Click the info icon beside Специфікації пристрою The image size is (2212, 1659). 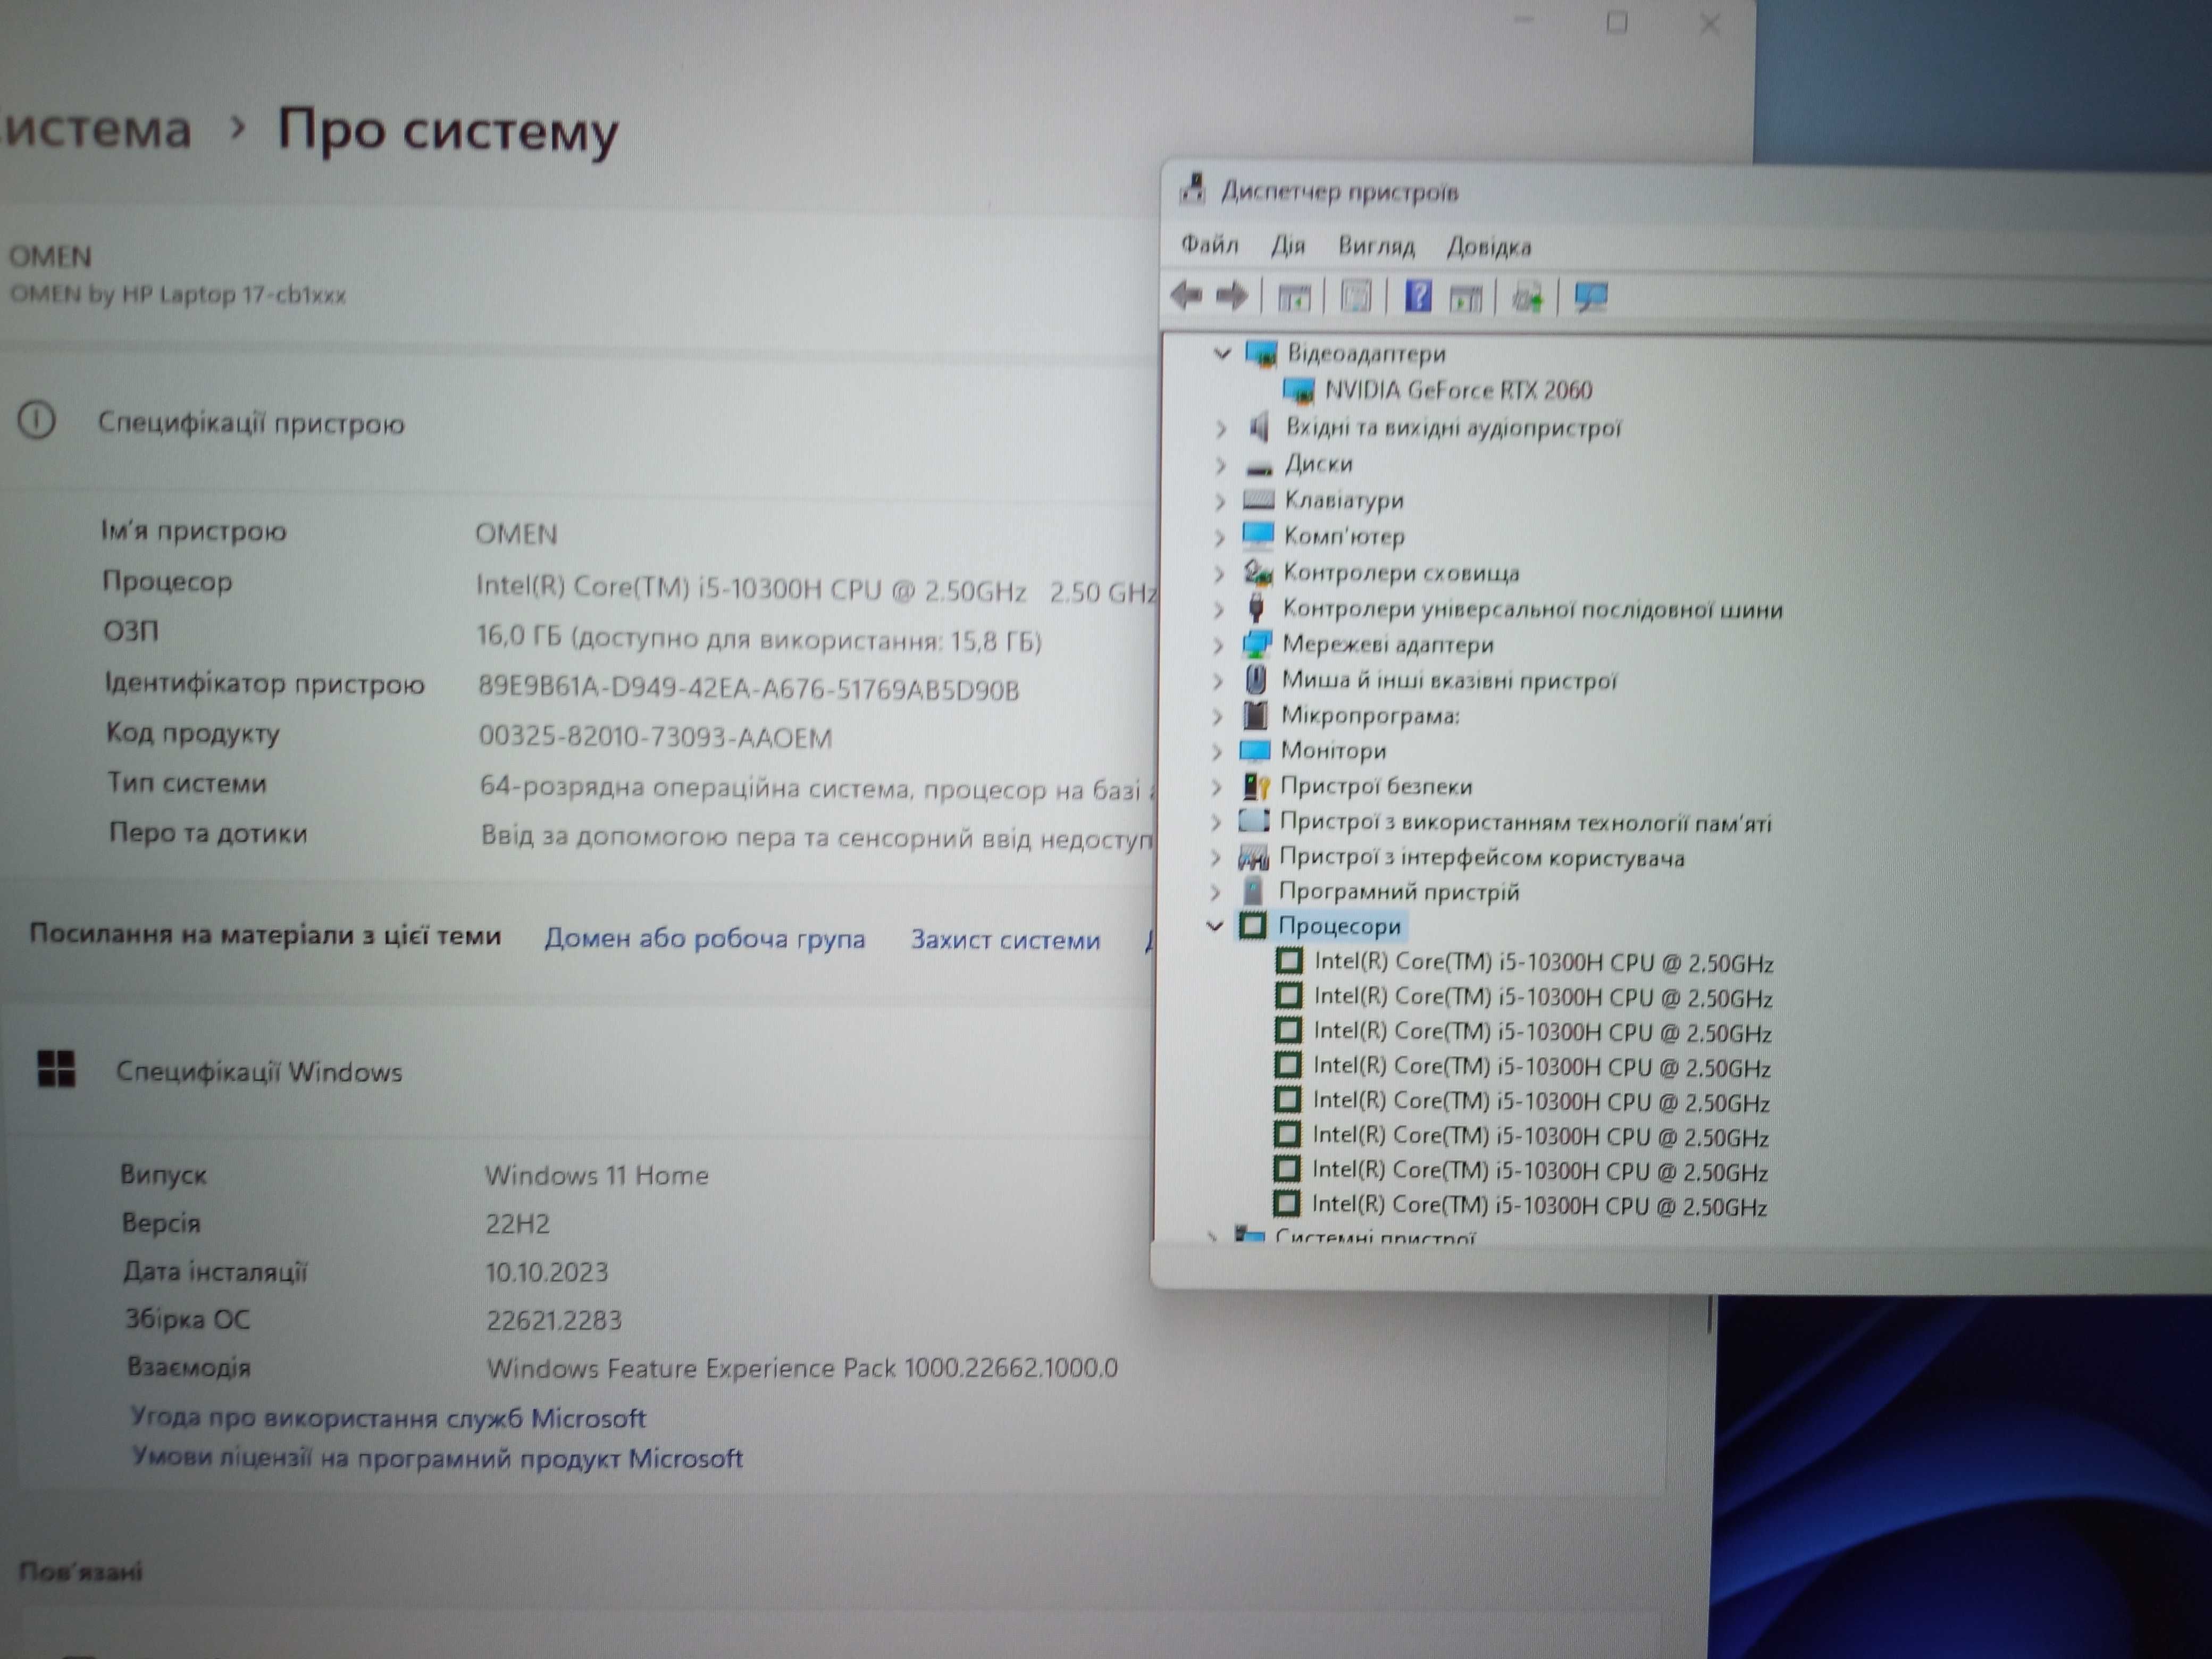pos(37,420)
